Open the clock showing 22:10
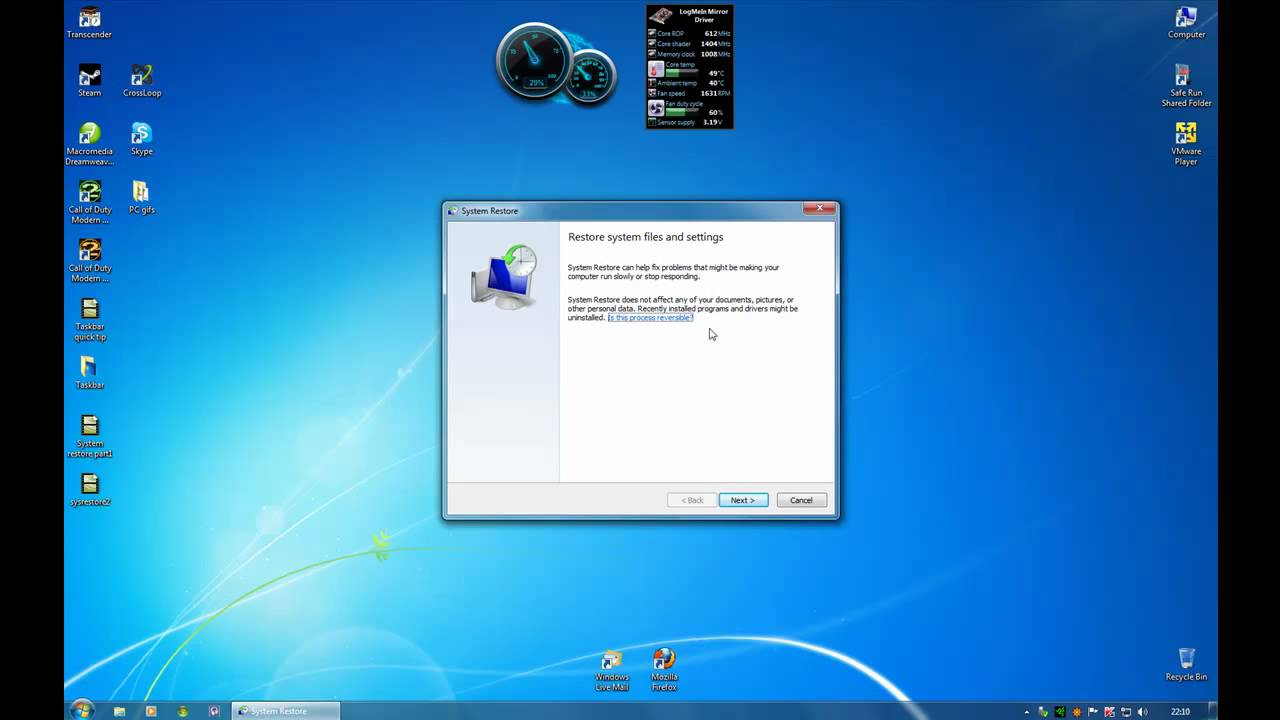Viewport: 1280px width, 720px height. [1181, 711]
